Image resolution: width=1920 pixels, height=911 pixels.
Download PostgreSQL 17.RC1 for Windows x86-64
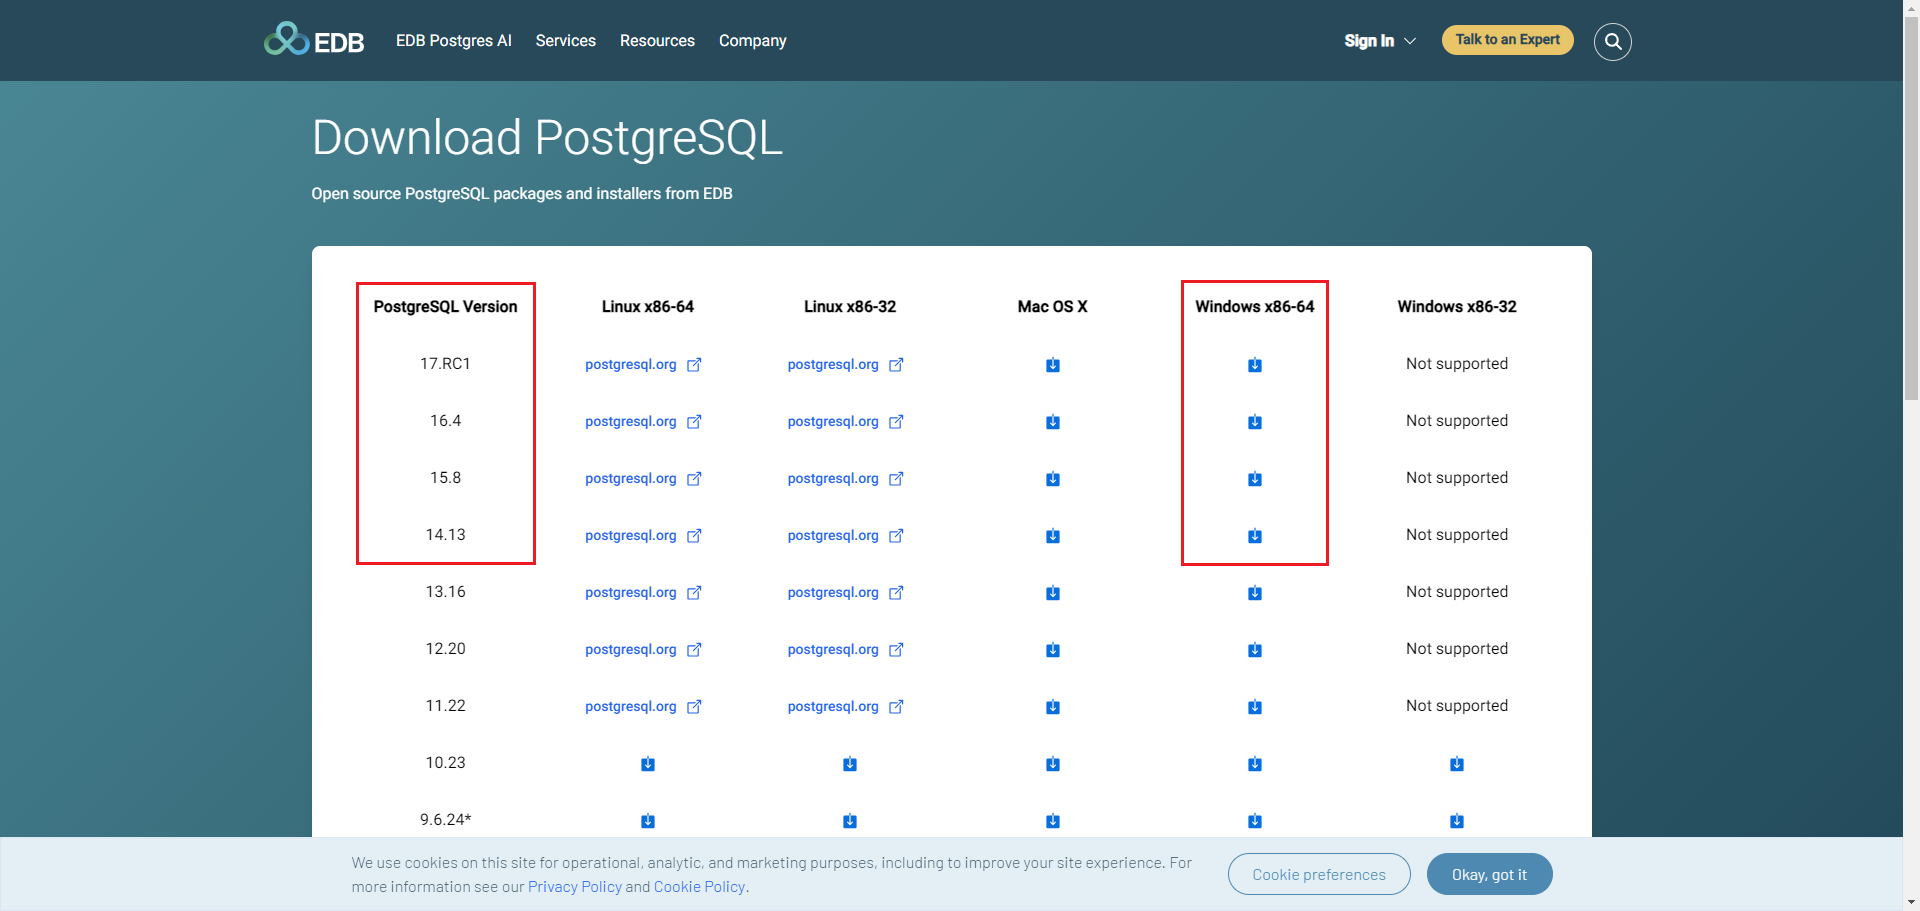[x=1255, y=365]
